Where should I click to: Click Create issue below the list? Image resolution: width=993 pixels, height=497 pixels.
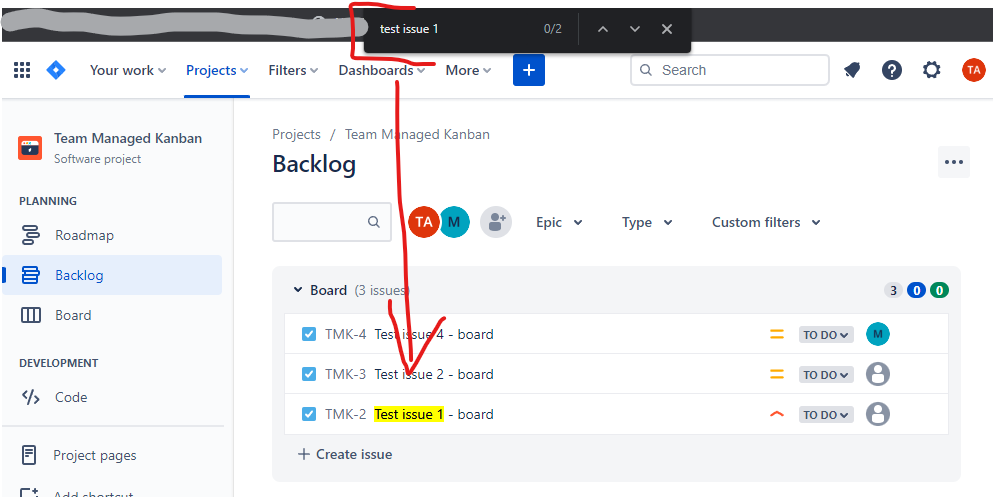point(345,454)
